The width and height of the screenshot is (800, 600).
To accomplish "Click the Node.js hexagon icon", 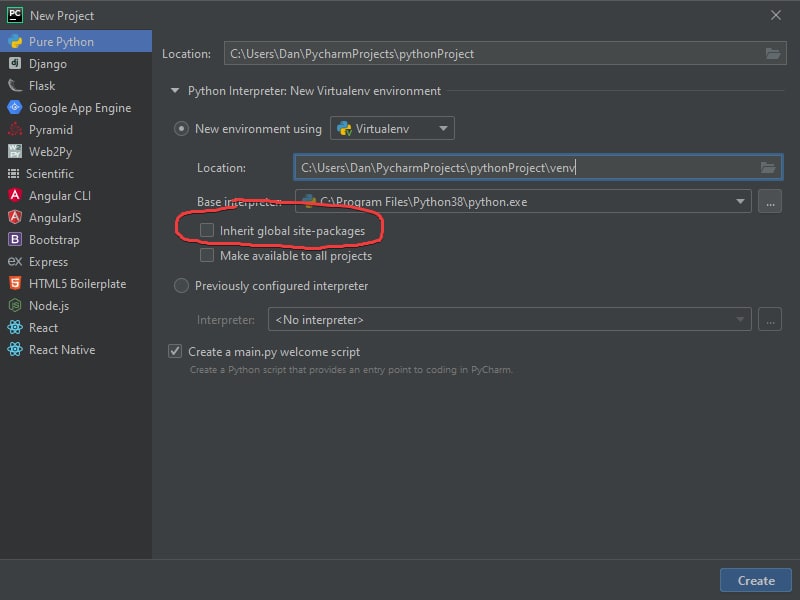I will pyautogui.click(x=15, y=305).
